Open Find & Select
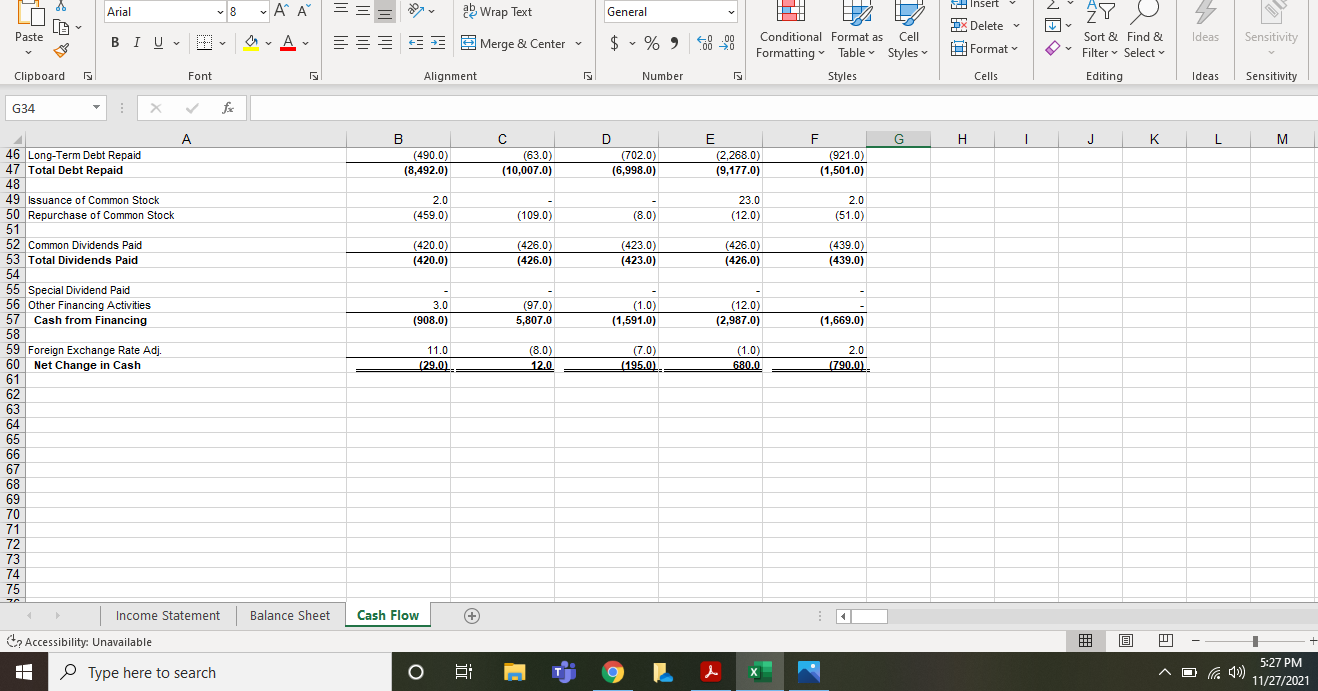 click(1144, 30)
